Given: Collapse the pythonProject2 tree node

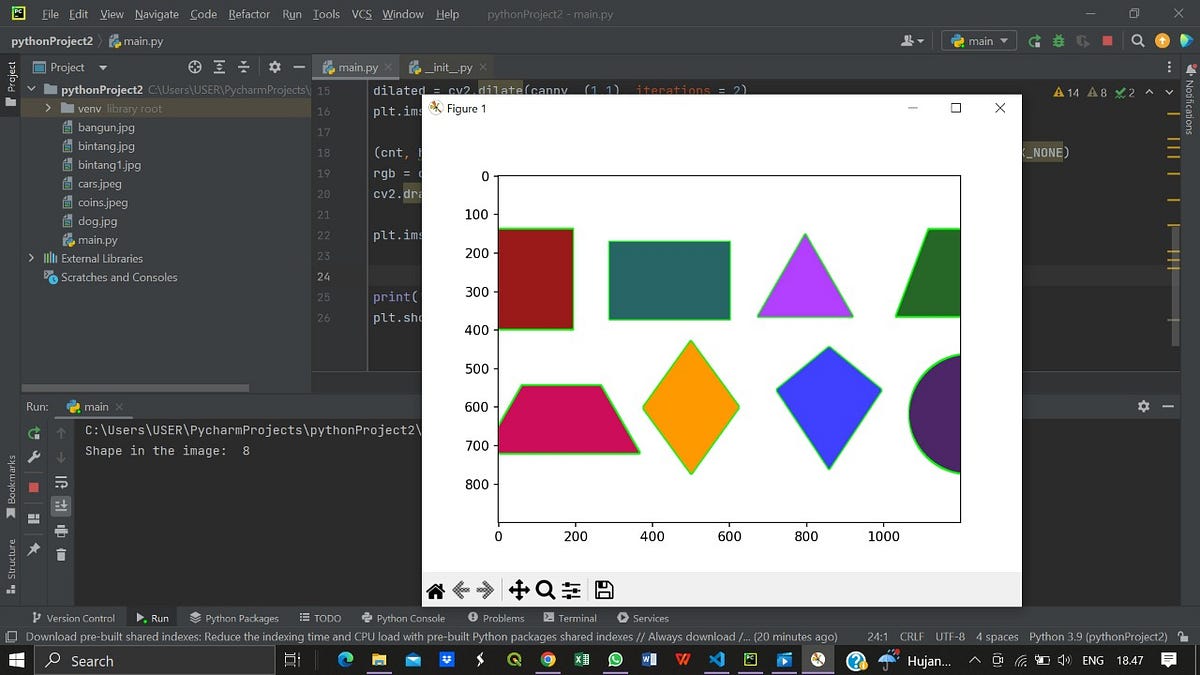Looking at the screenshot, I should 31,89.
